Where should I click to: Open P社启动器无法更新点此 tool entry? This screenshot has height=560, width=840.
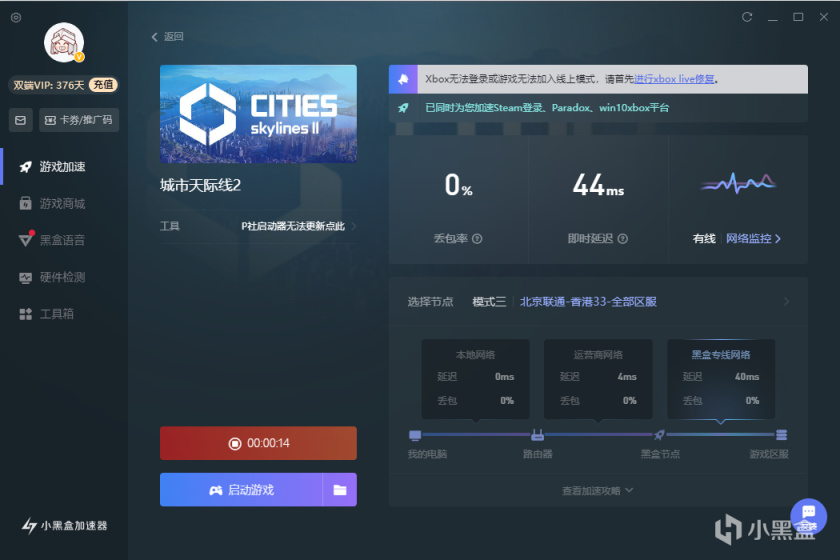(298, 226)
